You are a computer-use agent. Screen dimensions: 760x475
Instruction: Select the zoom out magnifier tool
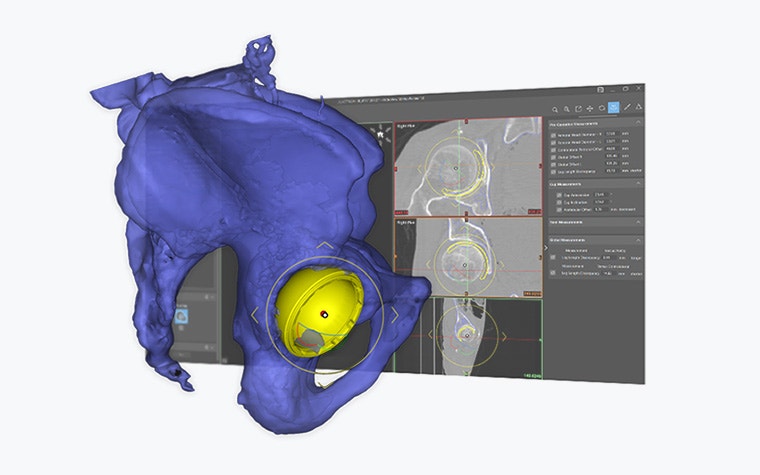[567, 109]
